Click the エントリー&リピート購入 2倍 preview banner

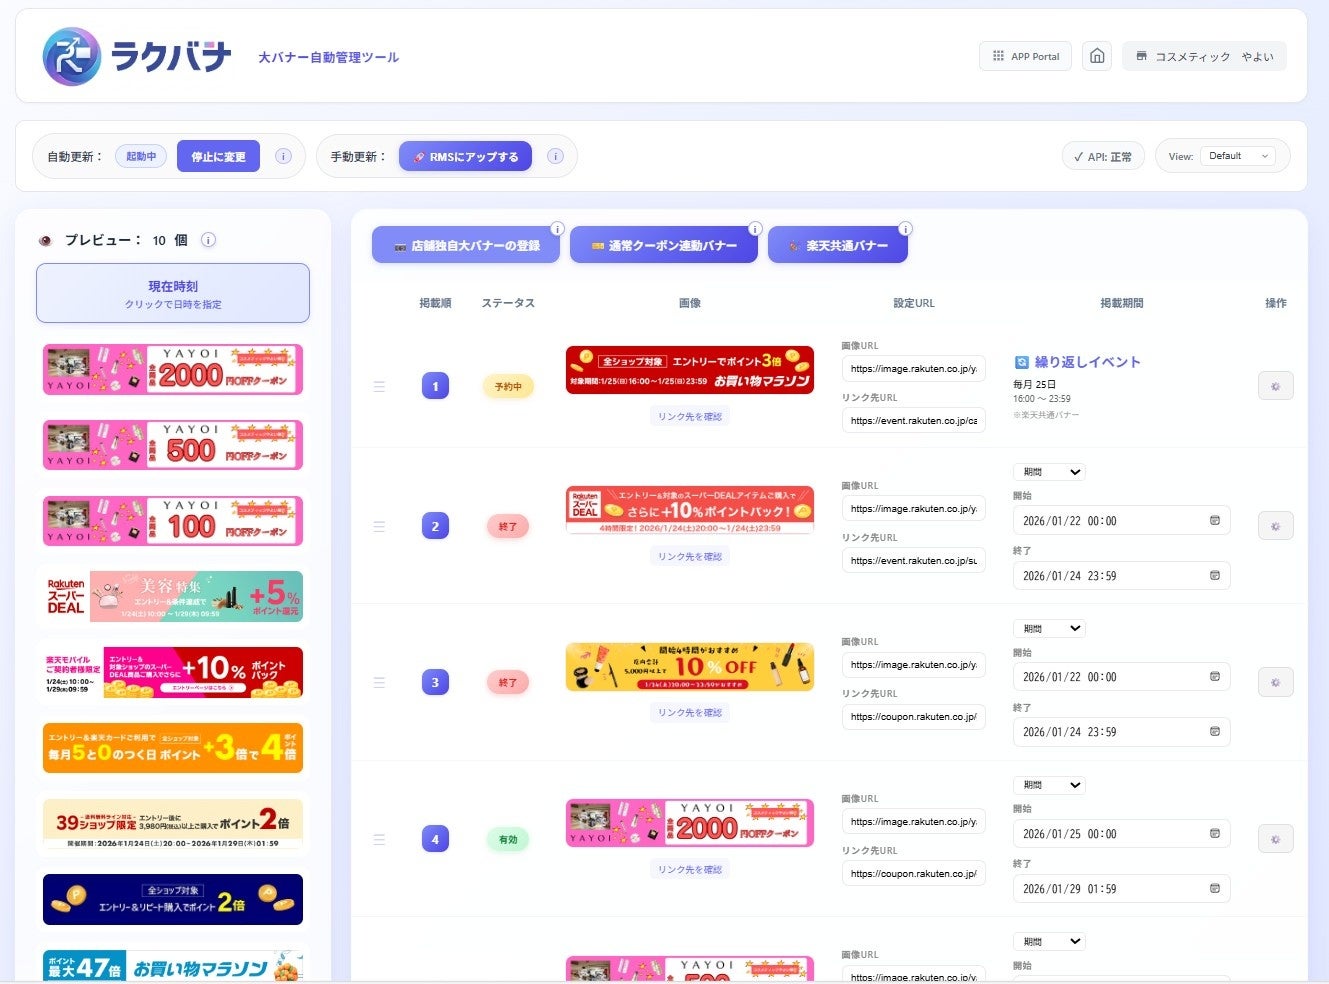(x=173, y=899)
